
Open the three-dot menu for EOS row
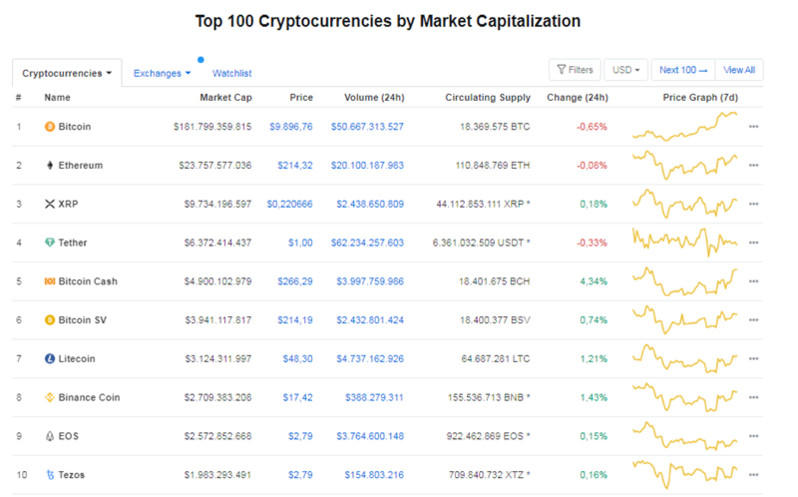click(x=753, y=436)
